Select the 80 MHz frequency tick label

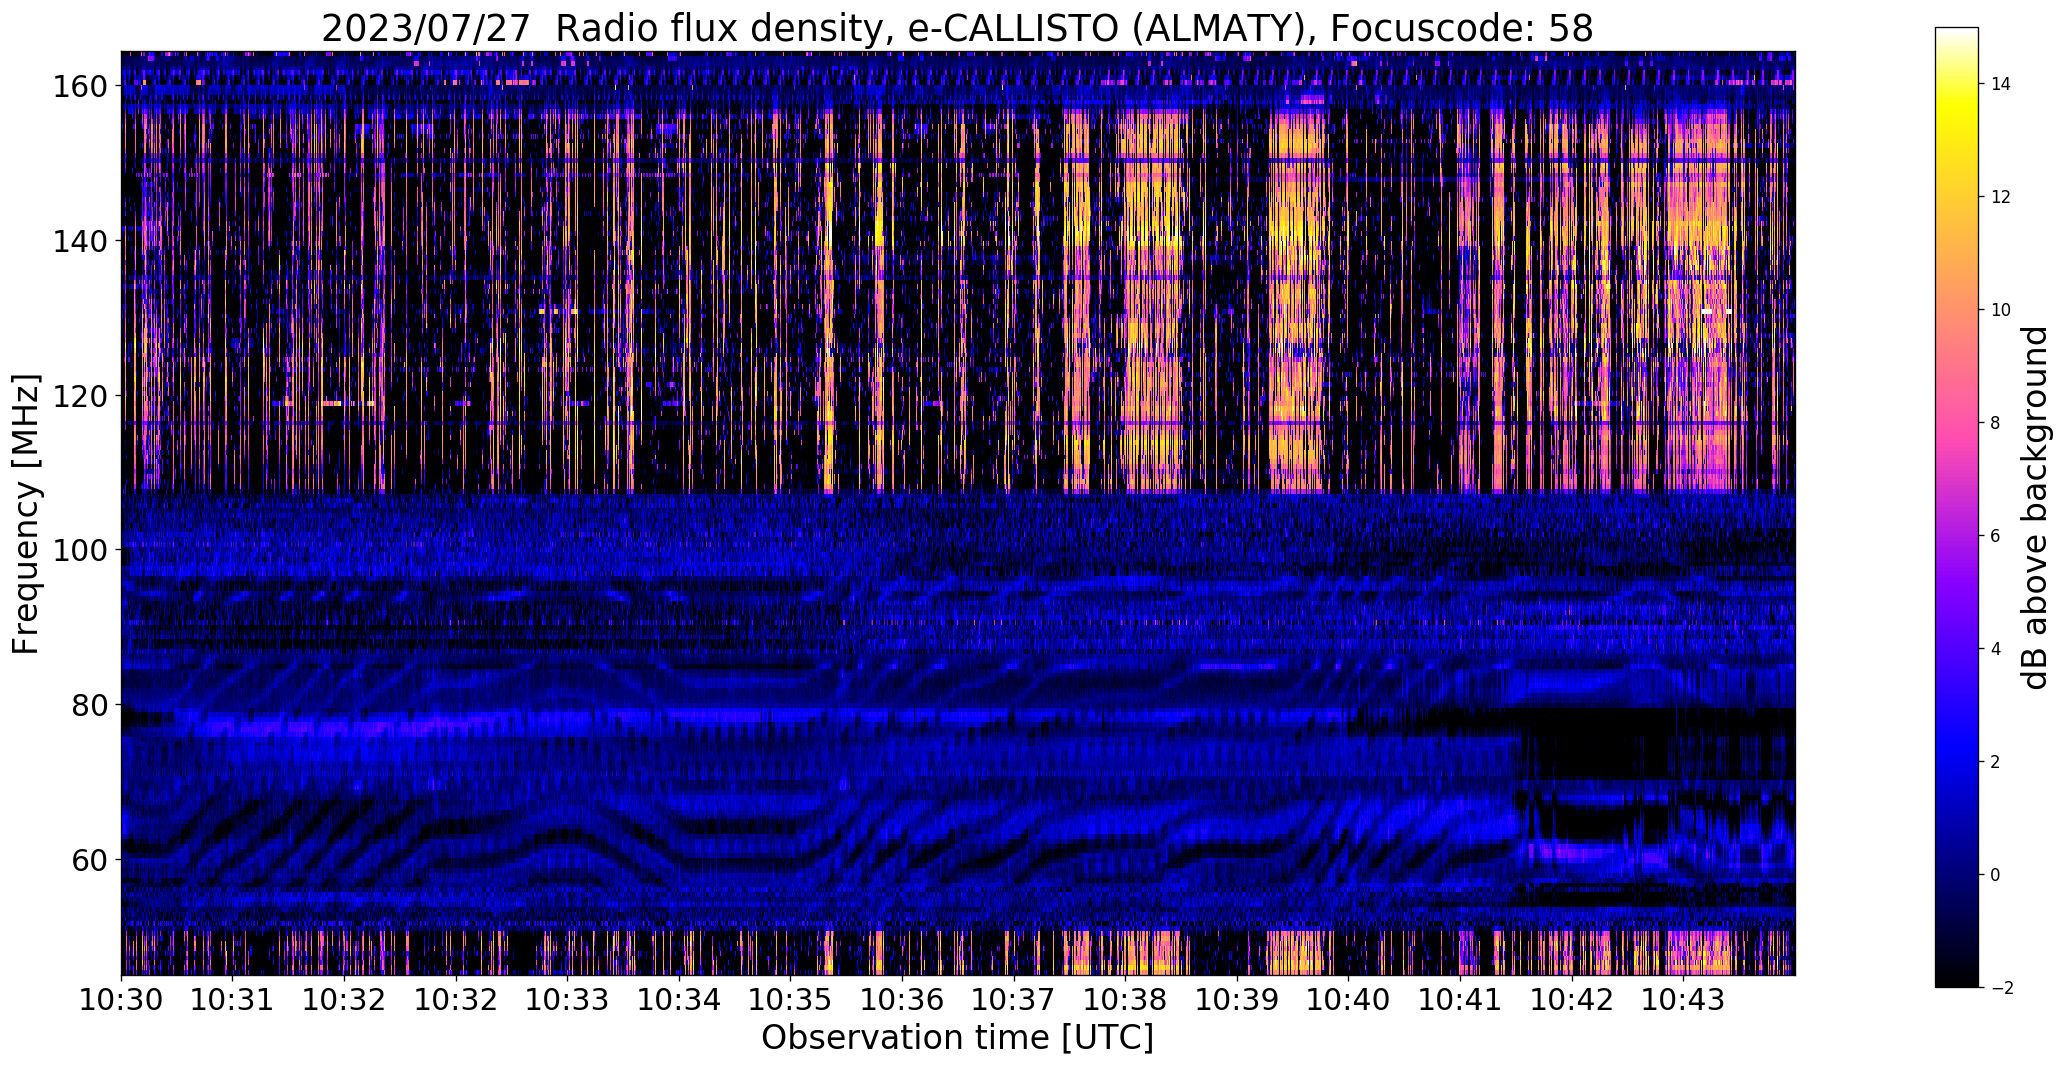[90, 705]
